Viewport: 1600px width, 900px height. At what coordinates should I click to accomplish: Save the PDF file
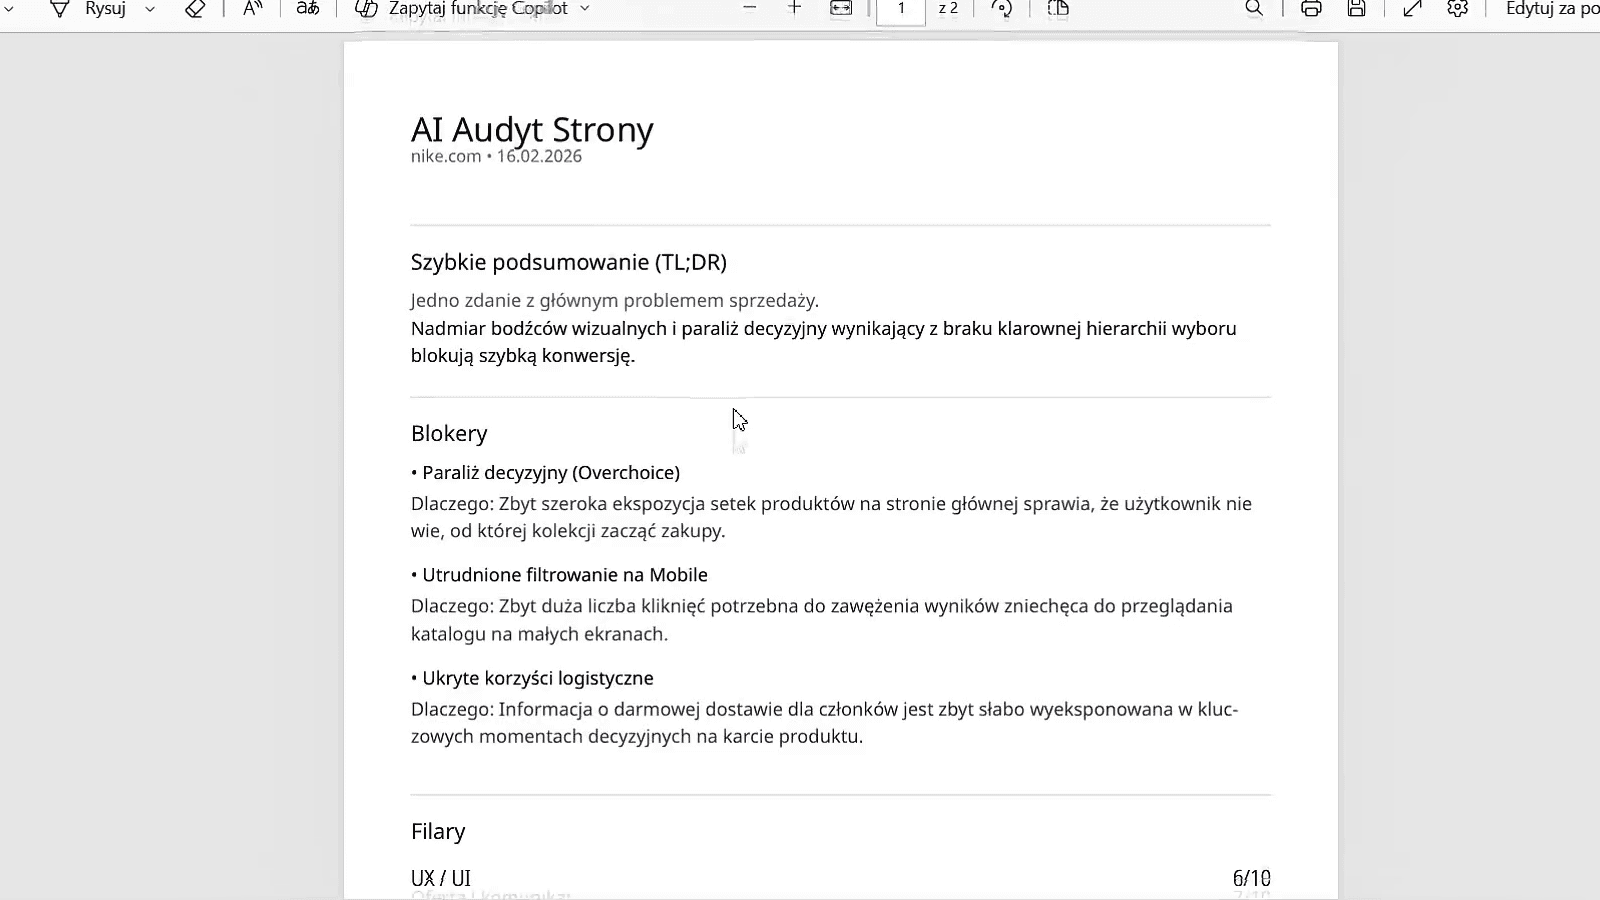(x=1356, y=9)
